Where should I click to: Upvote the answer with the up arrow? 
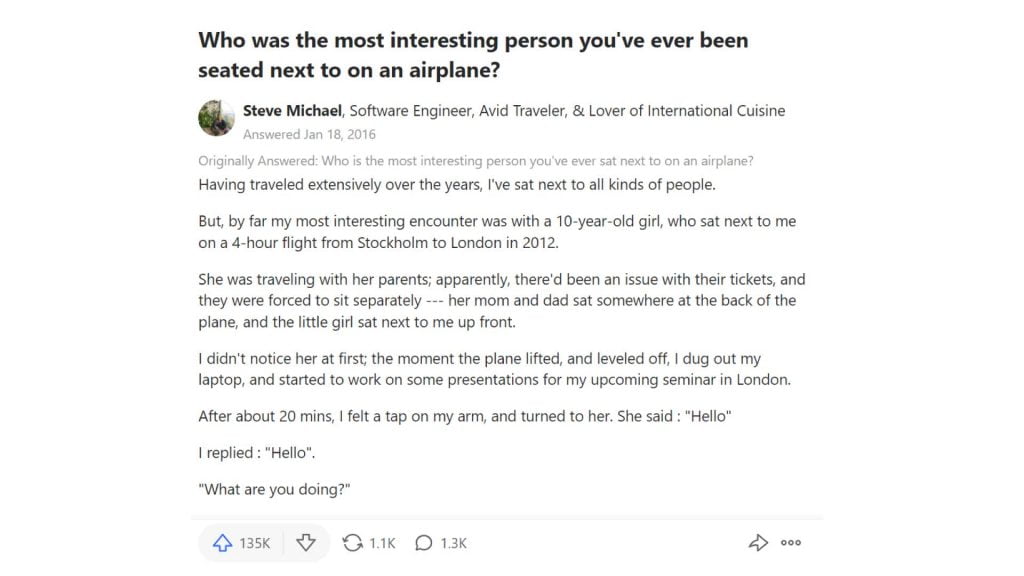223,543
